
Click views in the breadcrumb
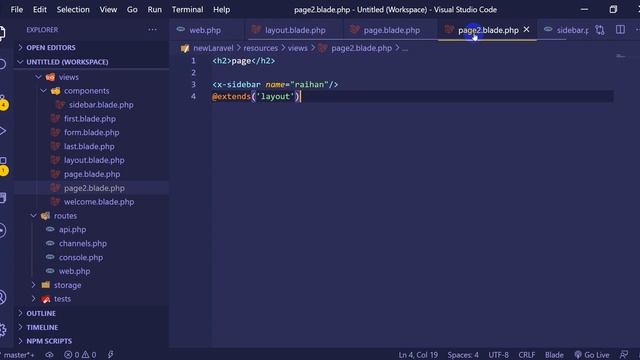(298, 48)
